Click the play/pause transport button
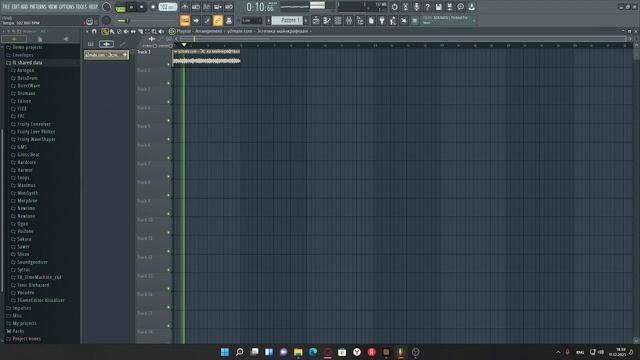 point(131,7)
